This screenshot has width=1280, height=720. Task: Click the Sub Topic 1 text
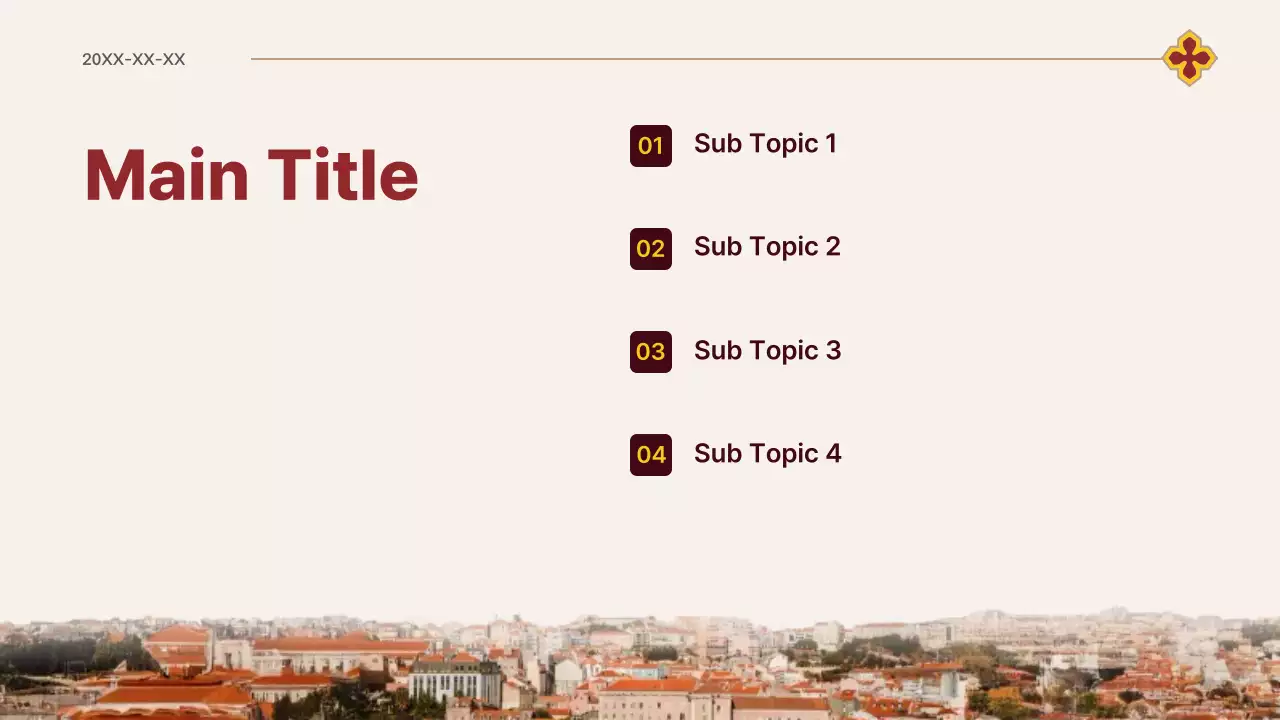point(765,144)
